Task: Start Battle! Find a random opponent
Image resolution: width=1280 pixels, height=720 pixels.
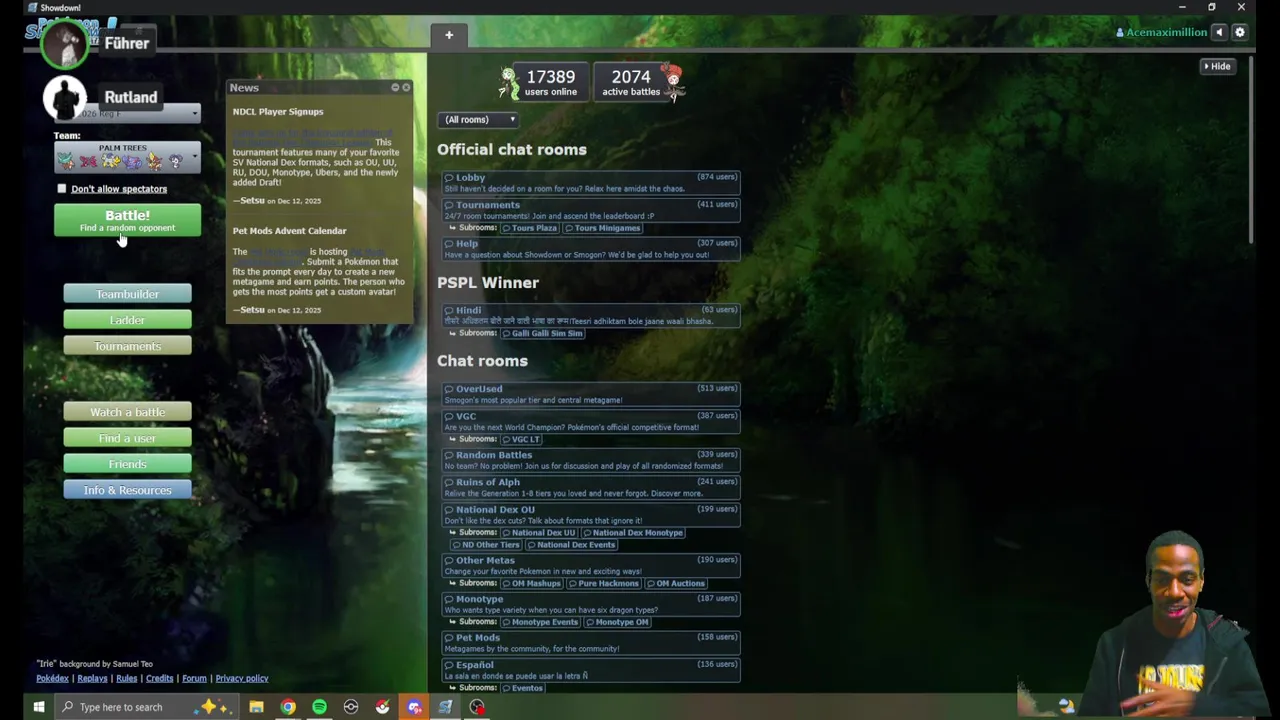Action: [127, 220]
